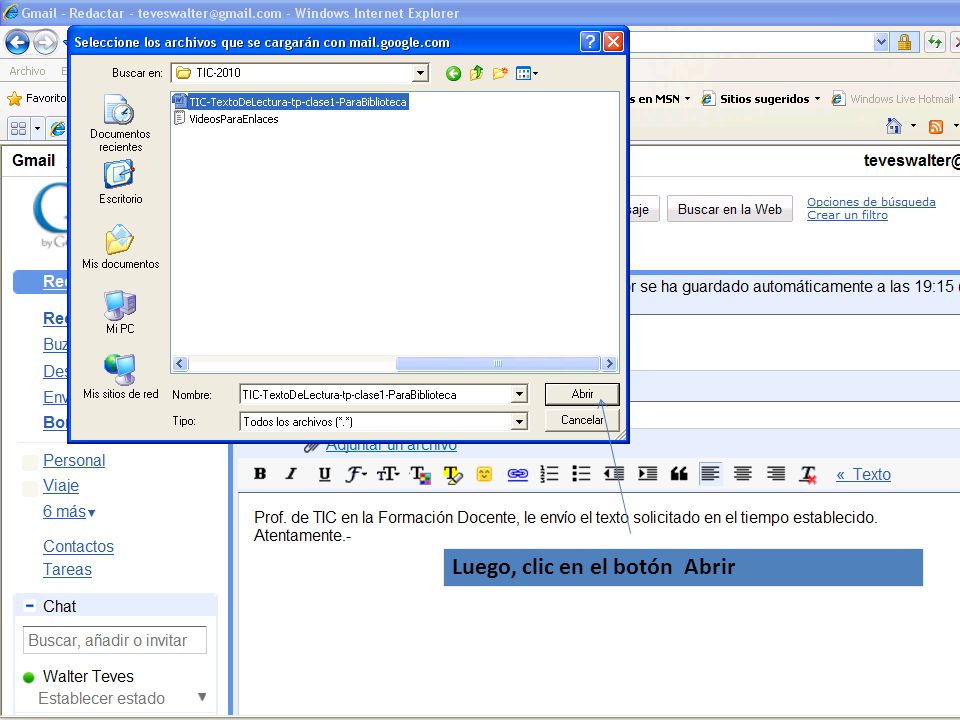Screen dimensions: 960x720
Task: Open the Tareas link
Action: [x=67, y=569]
